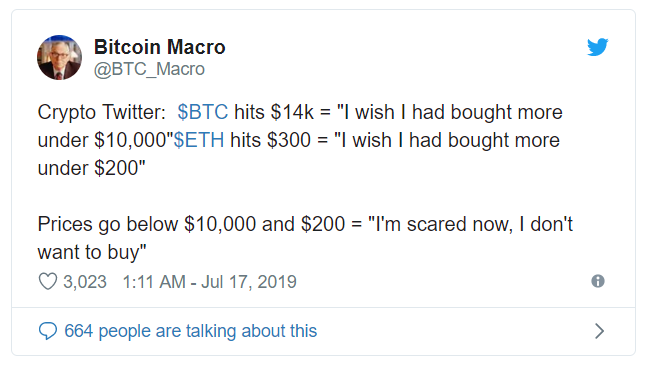Click the Twitter bird logo icon
The height and width of the screenshot is (366, 646).
[597, 47]
